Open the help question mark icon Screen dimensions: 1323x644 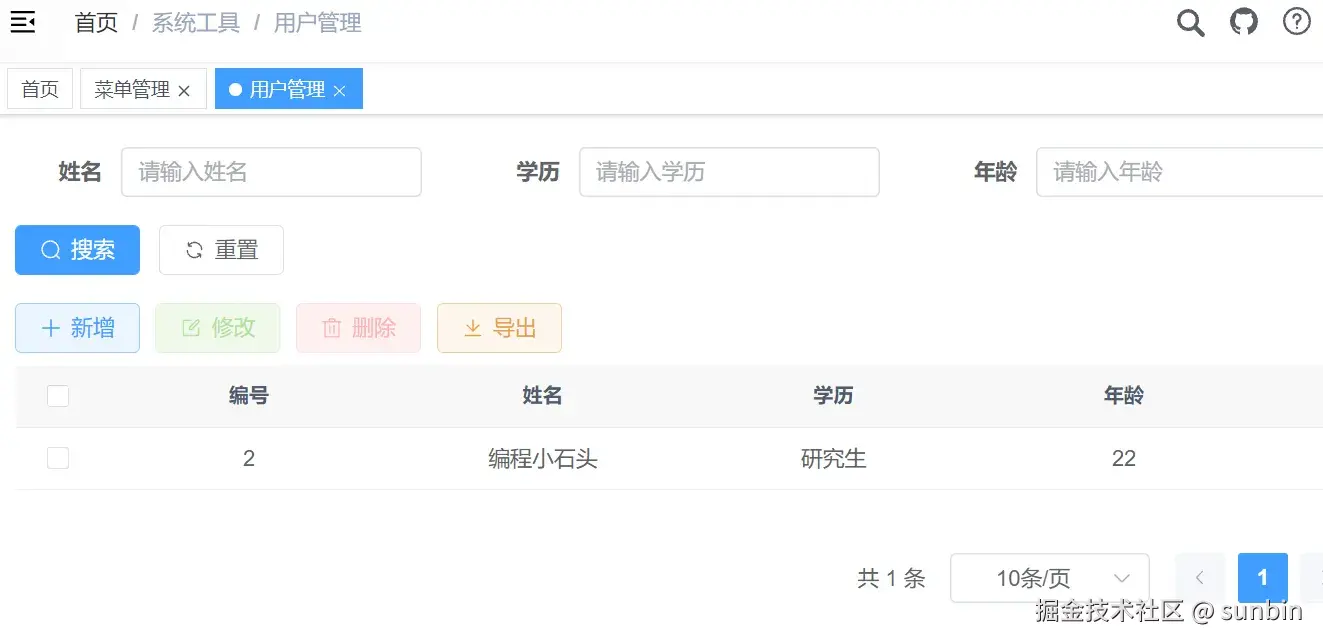(1297, 22)
